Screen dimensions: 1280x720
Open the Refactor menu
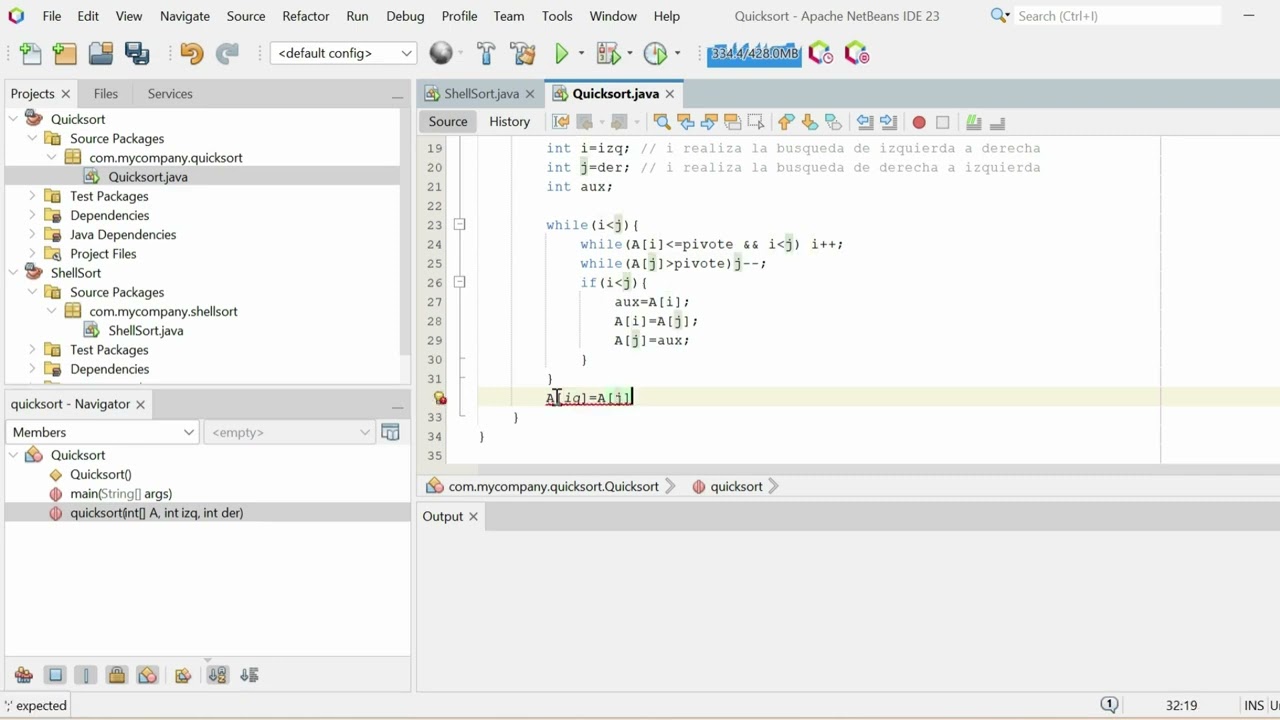click(x=305, y=16)
